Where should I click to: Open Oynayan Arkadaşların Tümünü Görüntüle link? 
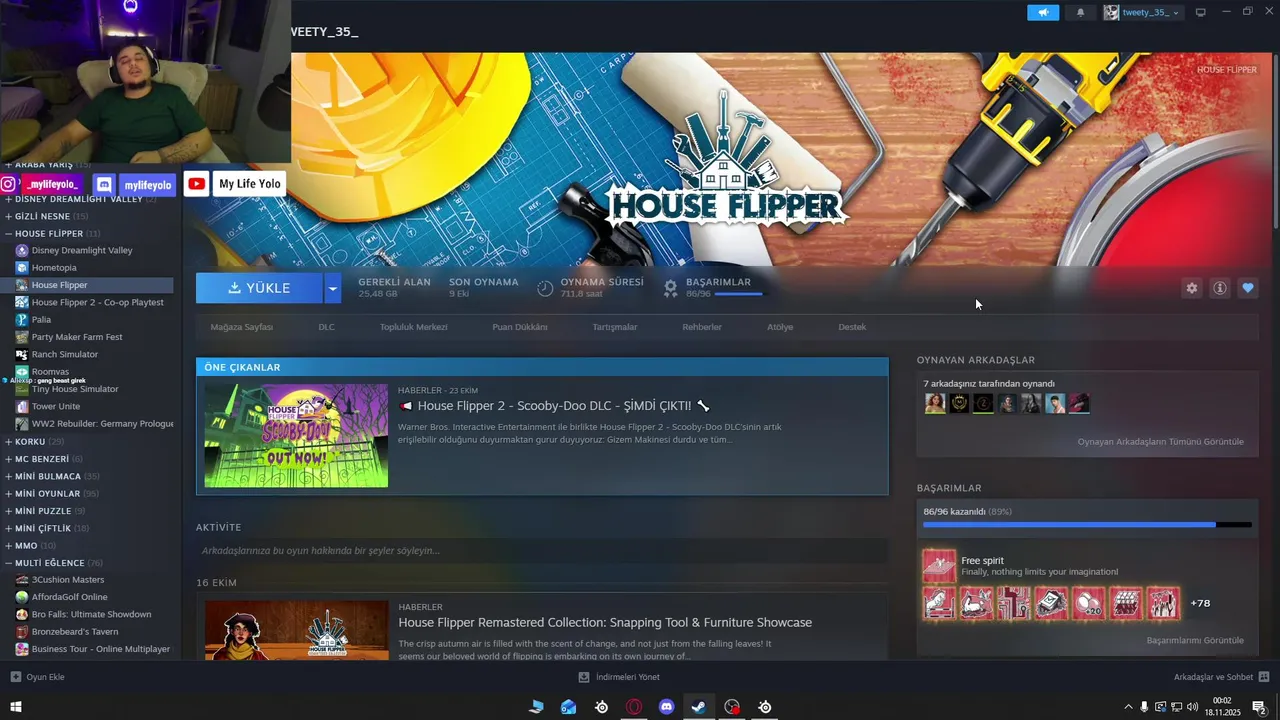[1160, 442]
